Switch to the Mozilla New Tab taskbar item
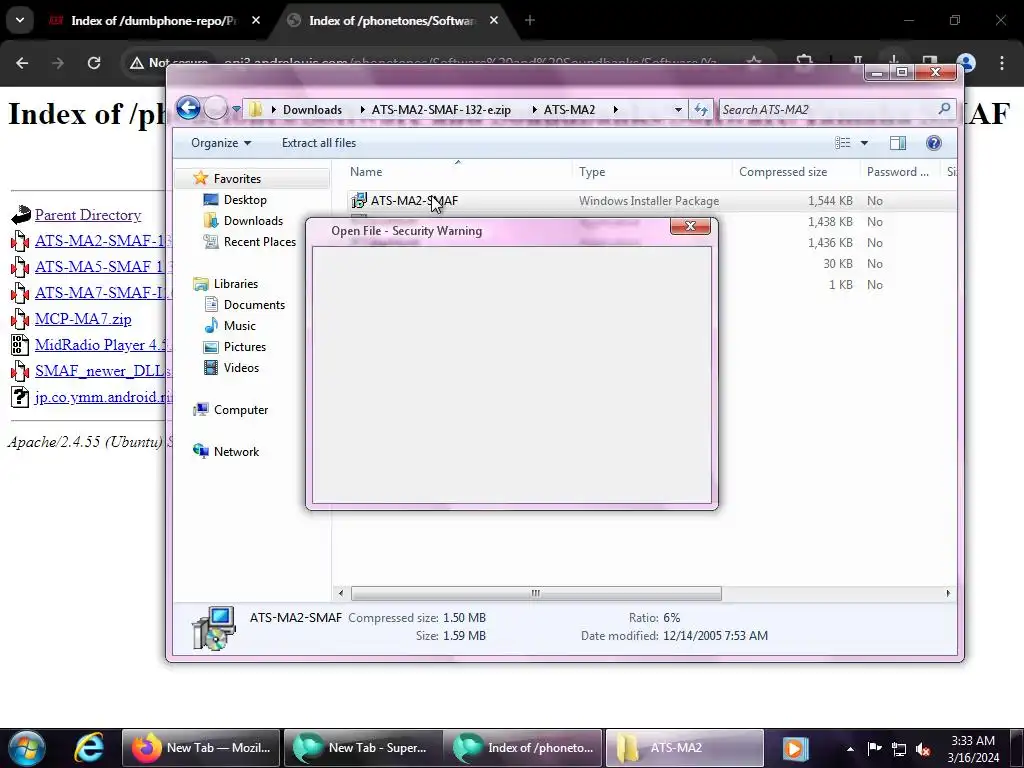The image size is (1024, 768). [x=201, y=748]
